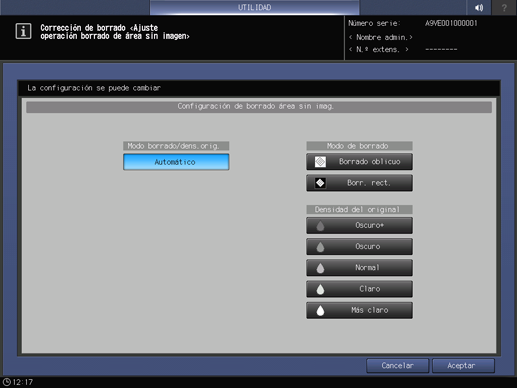Image resolution: width=517 pixels, height=388 pixels.
Task: Open help with question mark icon
Action: point(504,7)
